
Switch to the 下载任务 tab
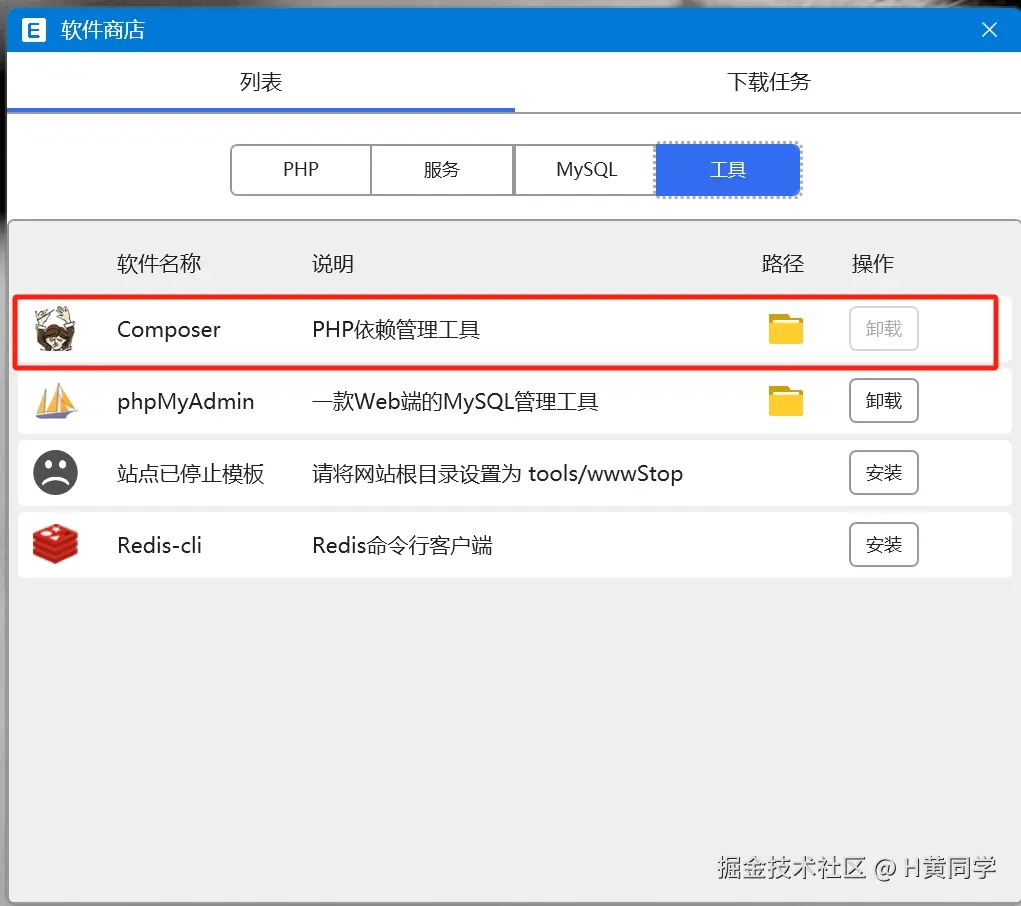pos(768,82)
